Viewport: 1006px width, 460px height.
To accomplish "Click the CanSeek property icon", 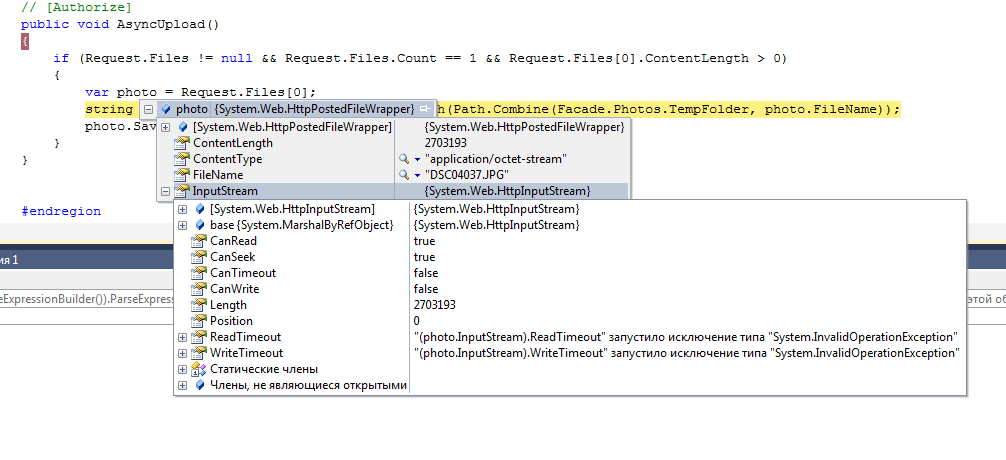I will coord(200,257).
